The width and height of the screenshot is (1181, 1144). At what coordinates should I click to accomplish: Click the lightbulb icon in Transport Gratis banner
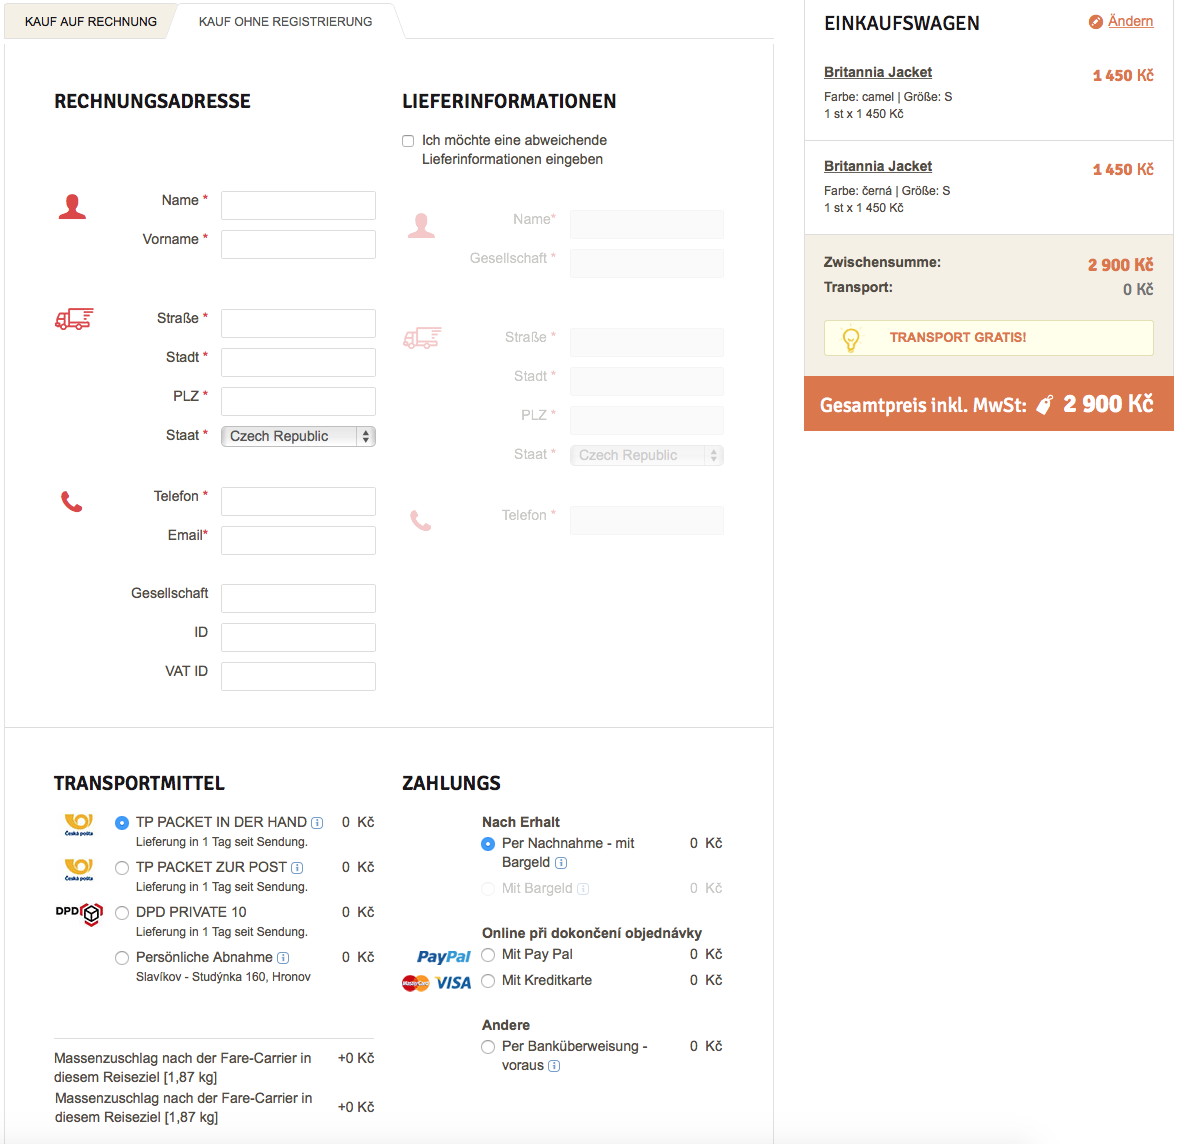(851, 339)
